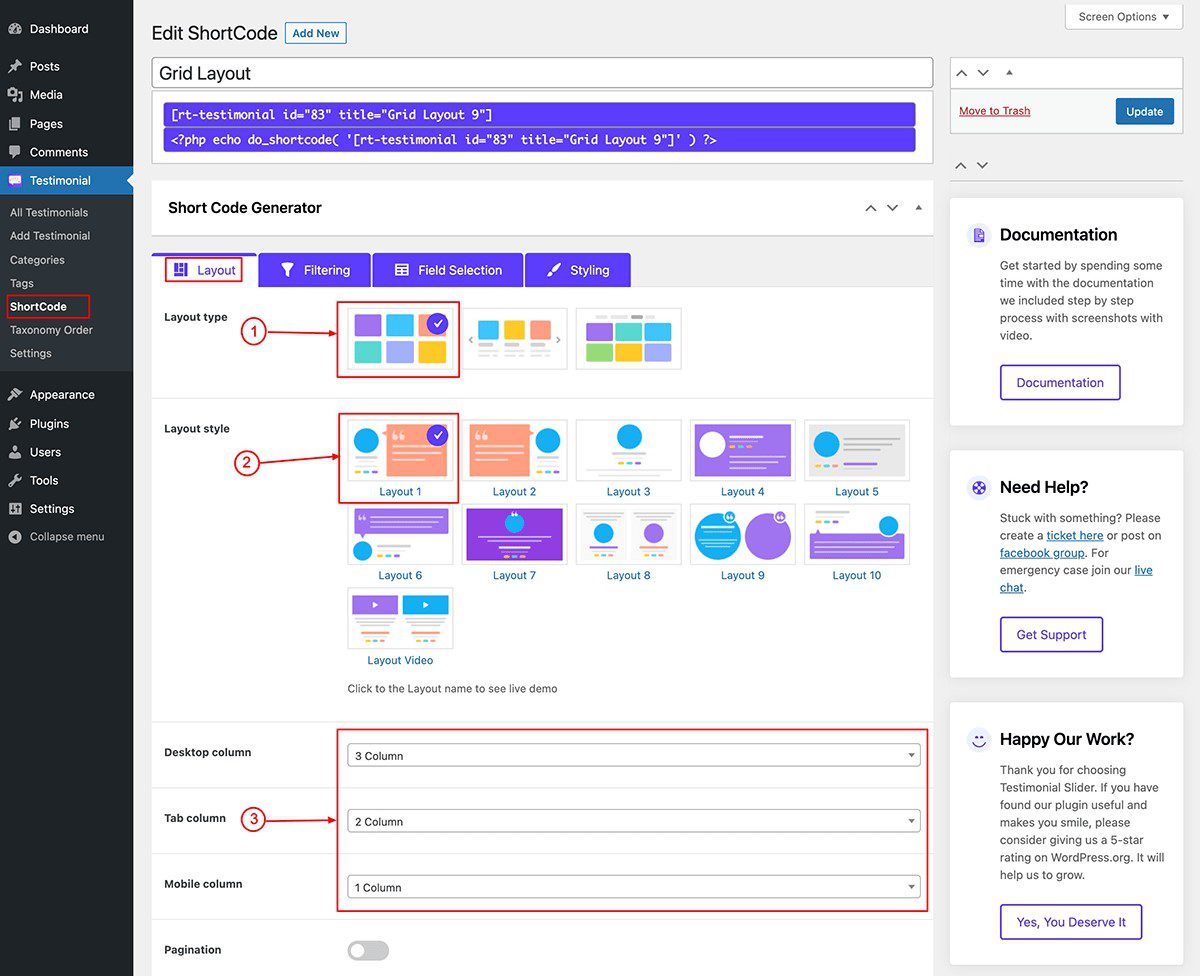Viewport: 1200px width, 976px height.
Task: Click the checkmark badge on Layout 1
Action: pyautogui.click(x=437, y=434)
